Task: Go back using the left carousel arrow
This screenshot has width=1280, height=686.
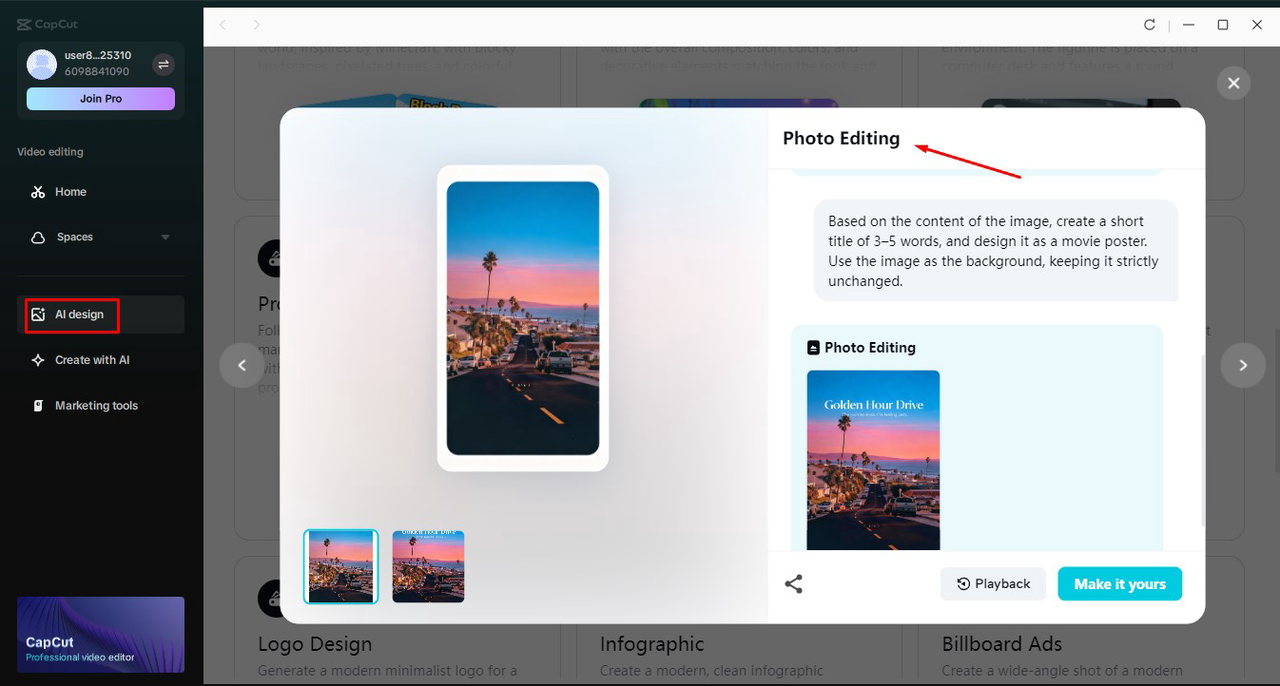Action: [240, 365]
